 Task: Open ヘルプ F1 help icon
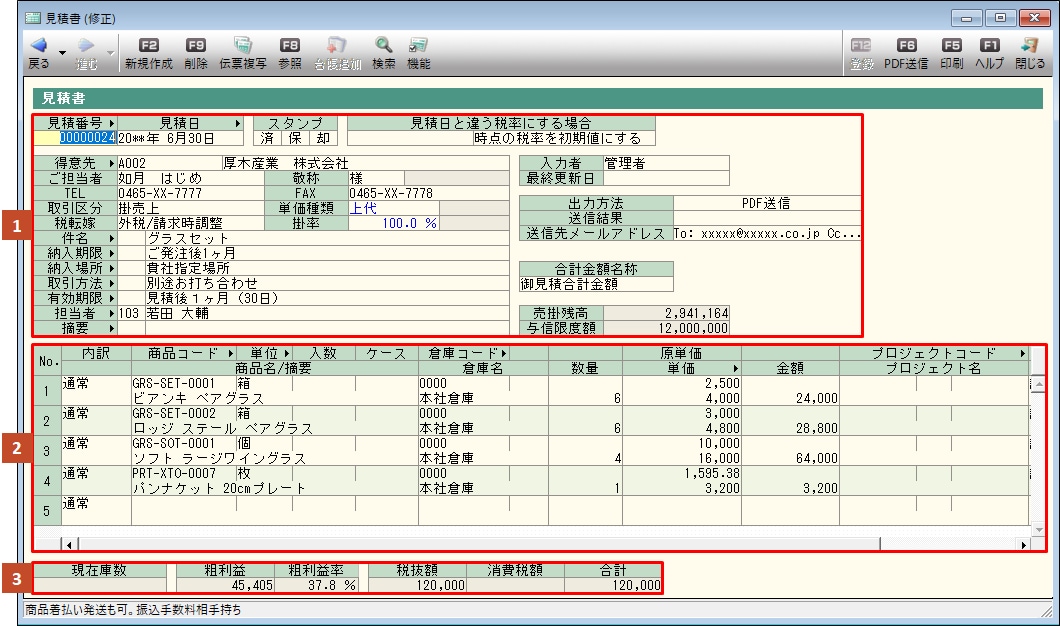[x=989, y=46]
